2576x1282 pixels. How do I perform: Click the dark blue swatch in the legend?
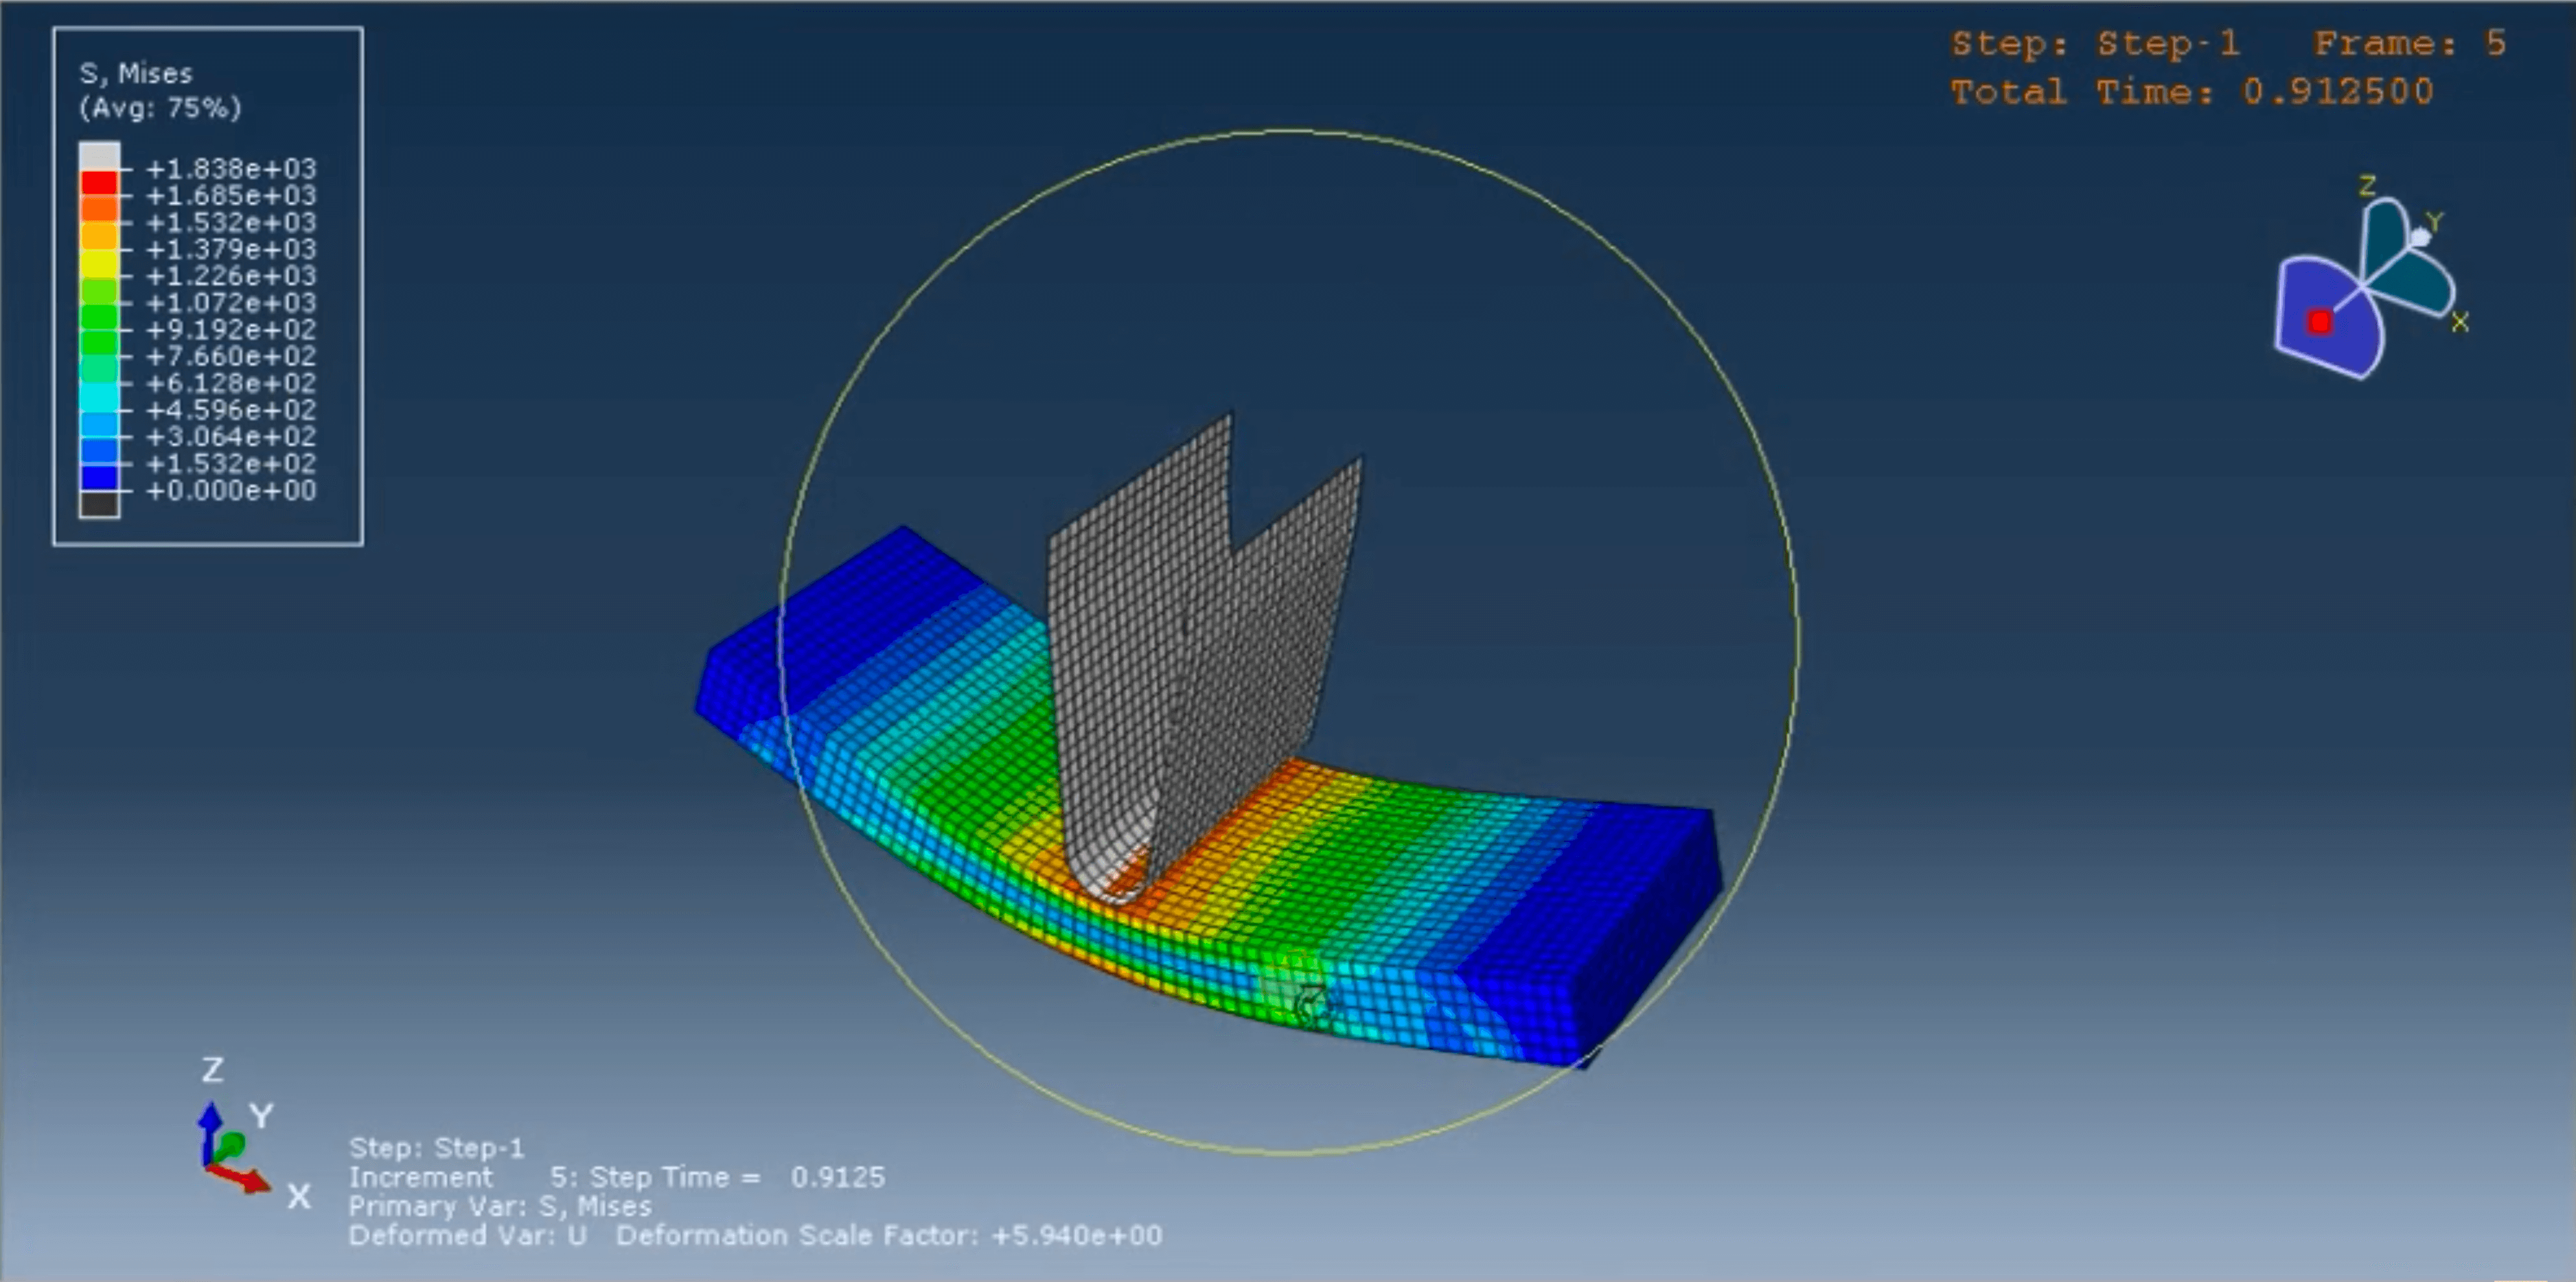[99, 478]
